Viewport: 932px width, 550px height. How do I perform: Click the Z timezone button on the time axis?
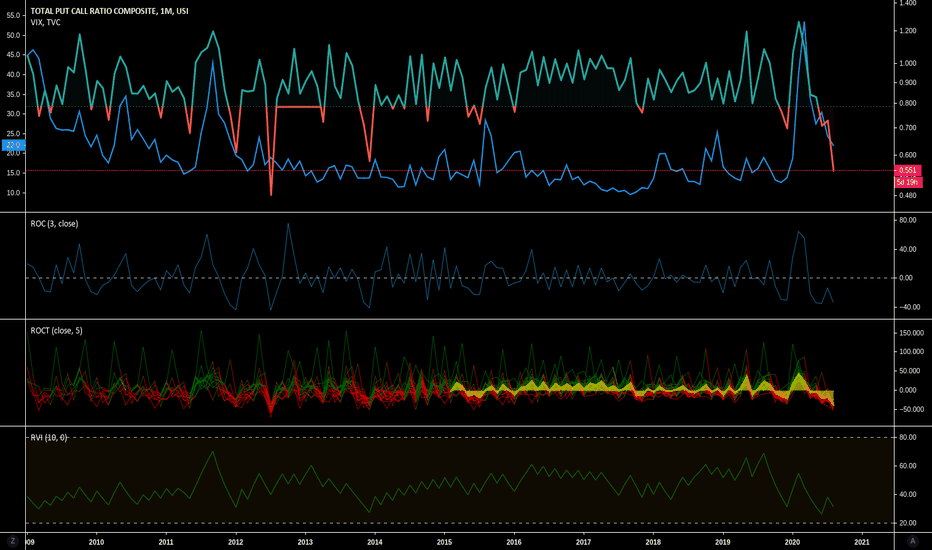coord(12,541)
